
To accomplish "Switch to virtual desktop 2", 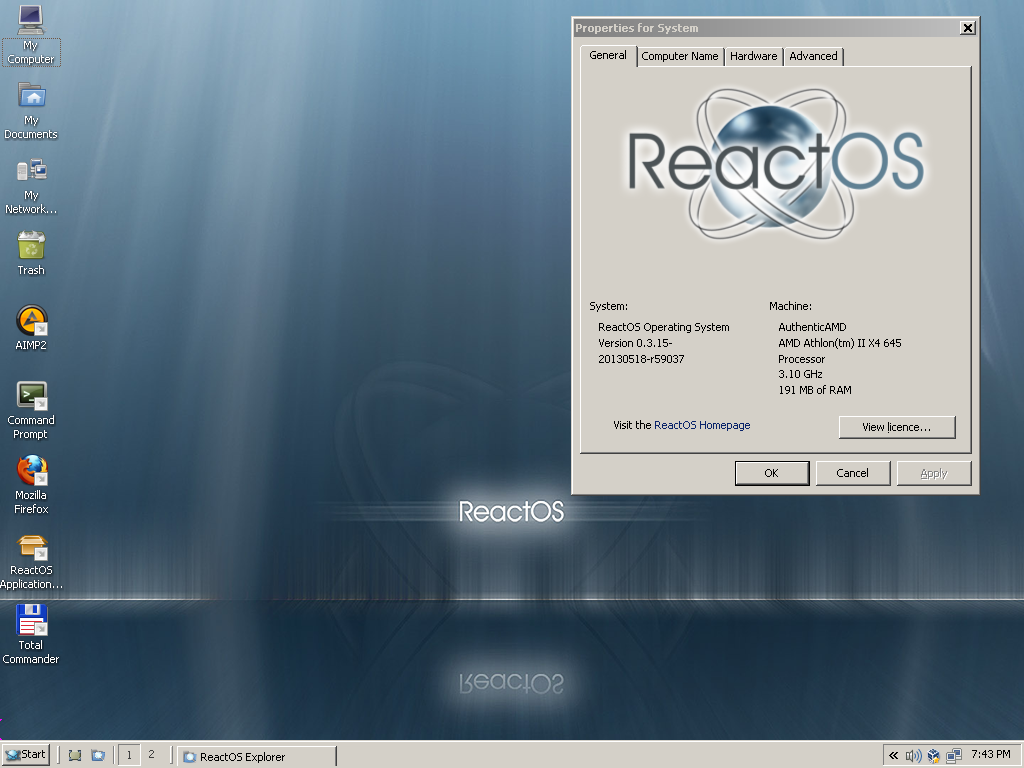I will 152,755.
